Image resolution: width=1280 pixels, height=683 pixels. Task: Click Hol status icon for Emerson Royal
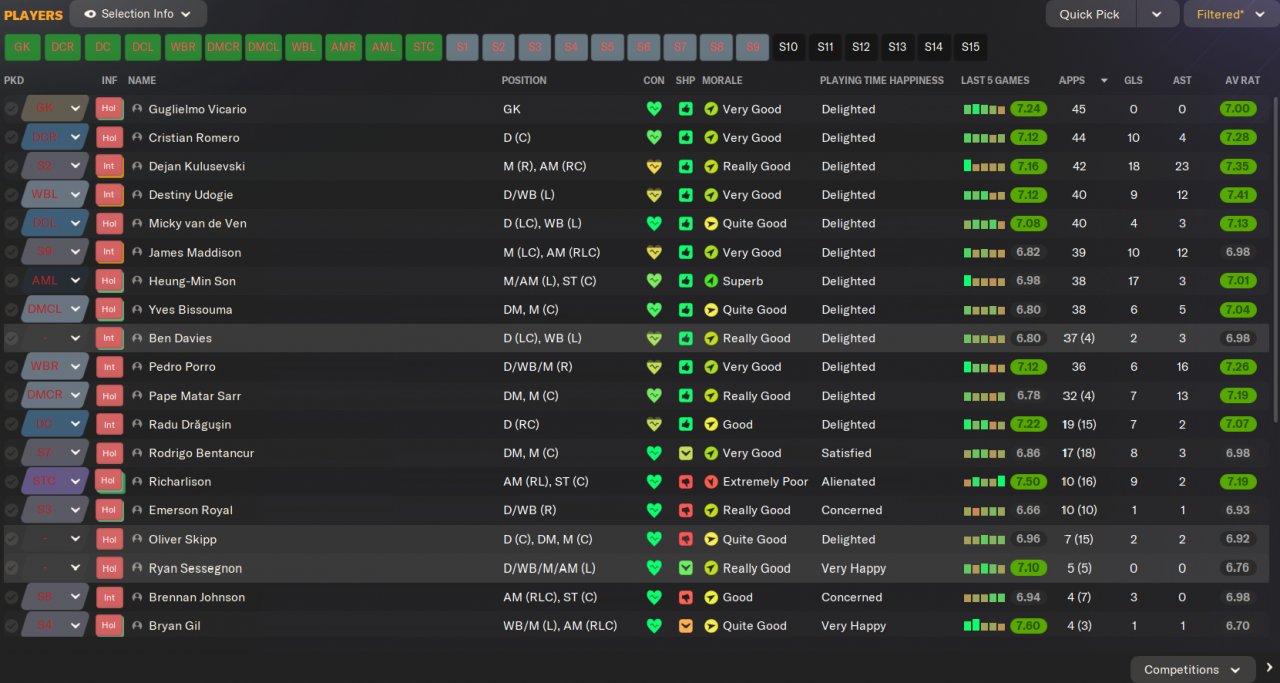pos(109,510)
